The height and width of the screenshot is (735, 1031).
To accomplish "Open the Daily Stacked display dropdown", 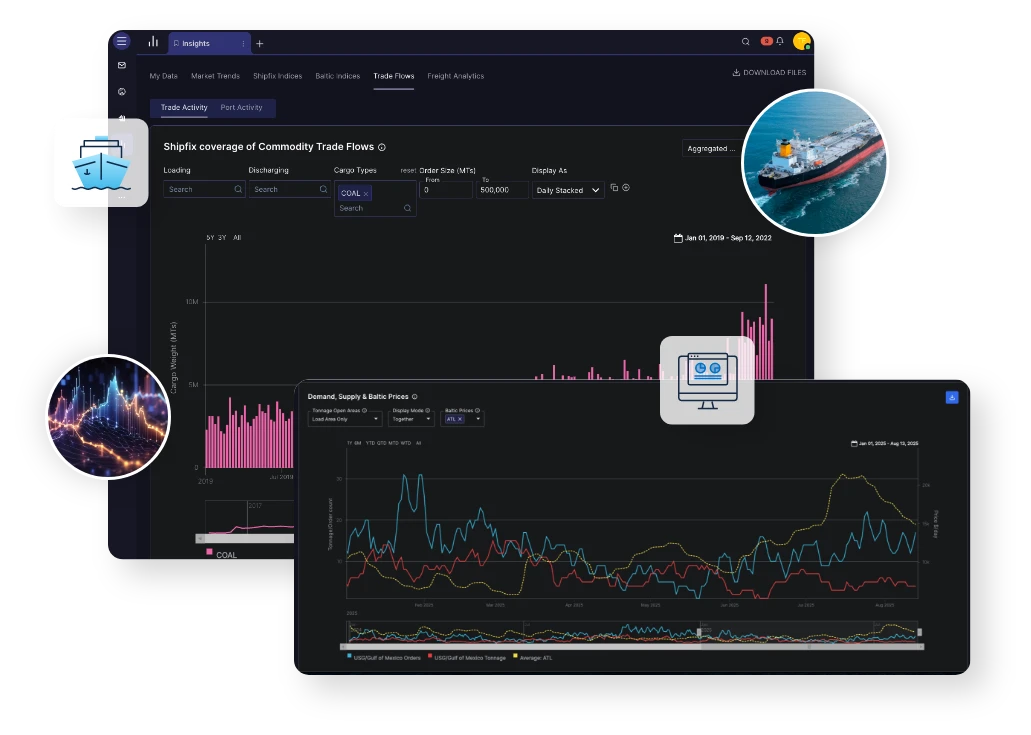I will (567, 190).
